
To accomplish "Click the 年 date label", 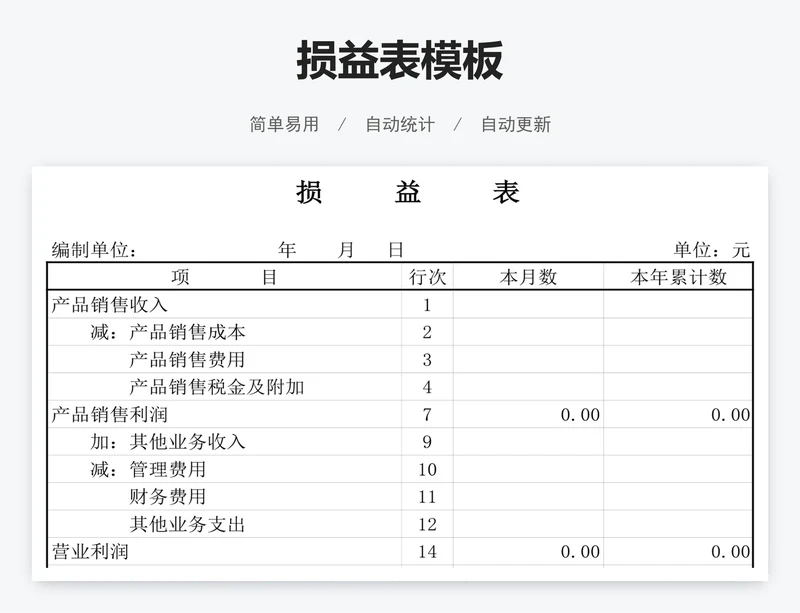I will pos(287,250).
